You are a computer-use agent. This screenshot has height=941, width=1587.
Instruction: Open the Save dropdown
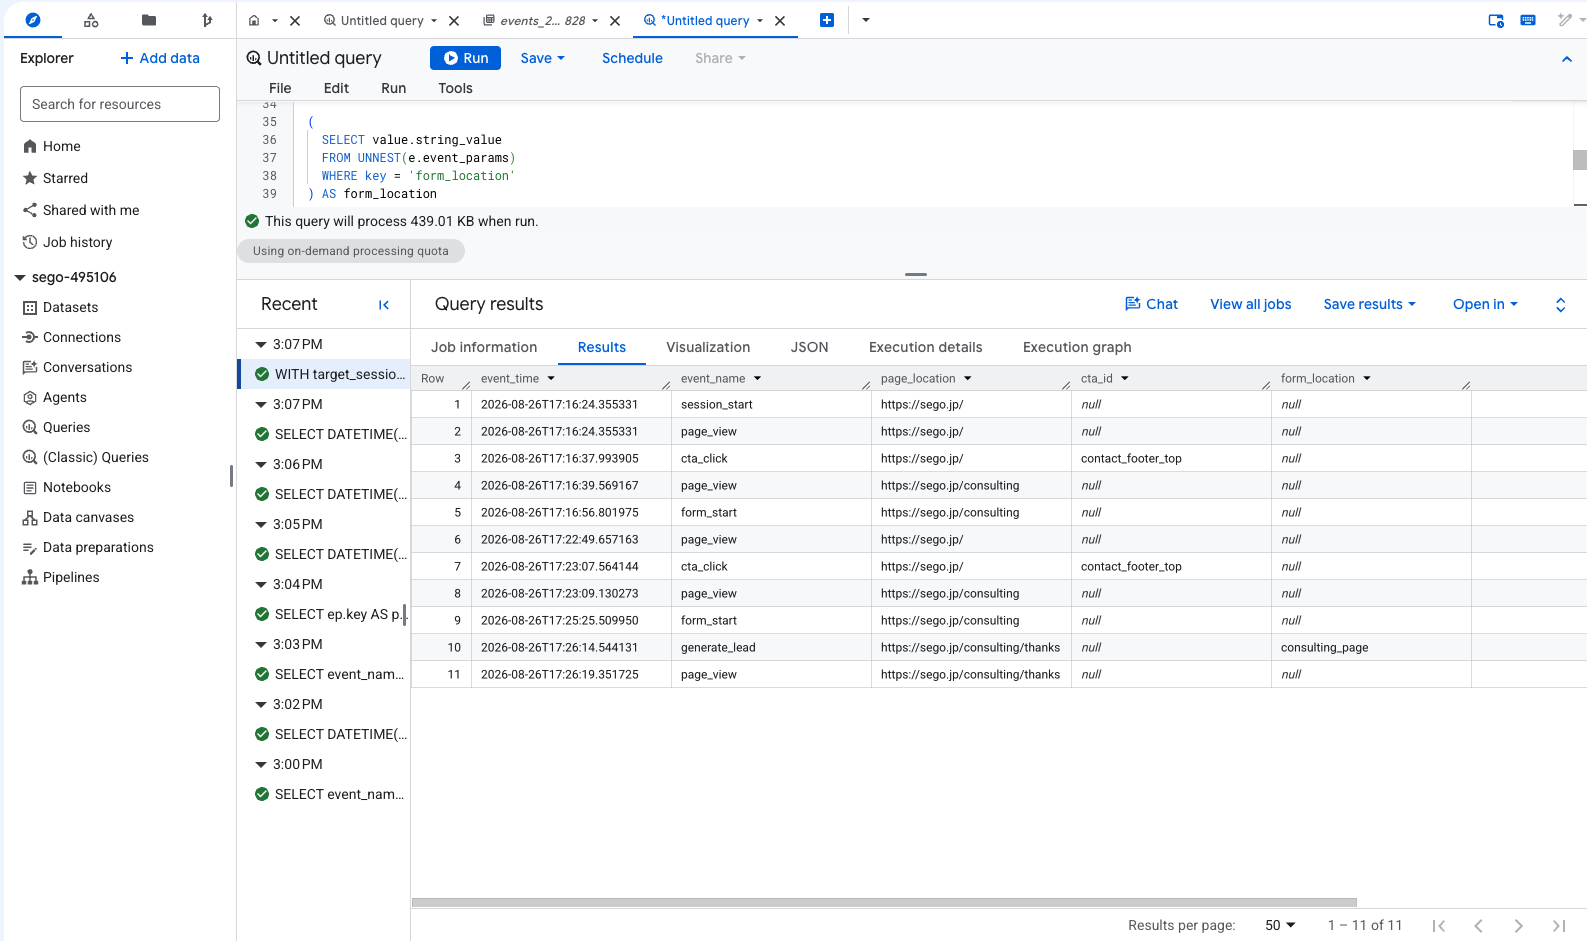(x=543, y=58)
